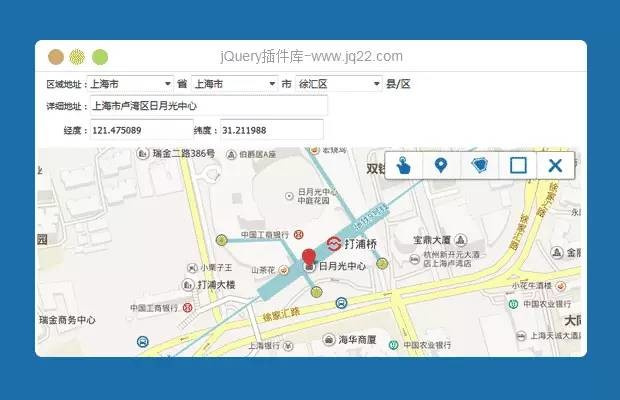The height and width of the screenshot is (400, 620).
Task: Click the 瑞金二路386号 building icon
Action: pos(143,153)
